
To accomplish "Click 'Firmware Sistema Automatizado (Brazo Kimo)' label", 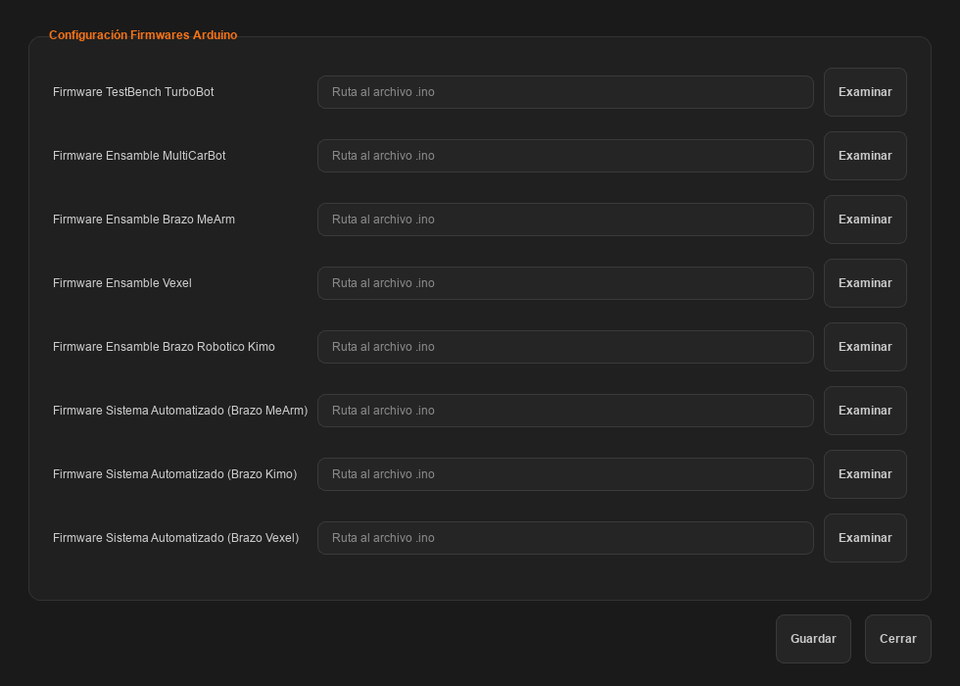I will pyautogui.click(x=175, y=474).
